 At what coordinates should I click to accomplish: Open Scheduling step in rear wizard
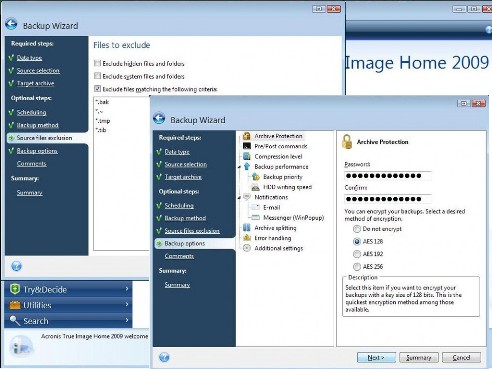click(31, 112)
